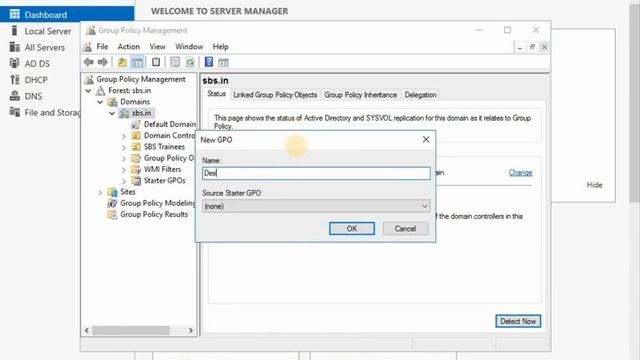Open the File menu
640x360 pixels.
click(x=102, y=47)
